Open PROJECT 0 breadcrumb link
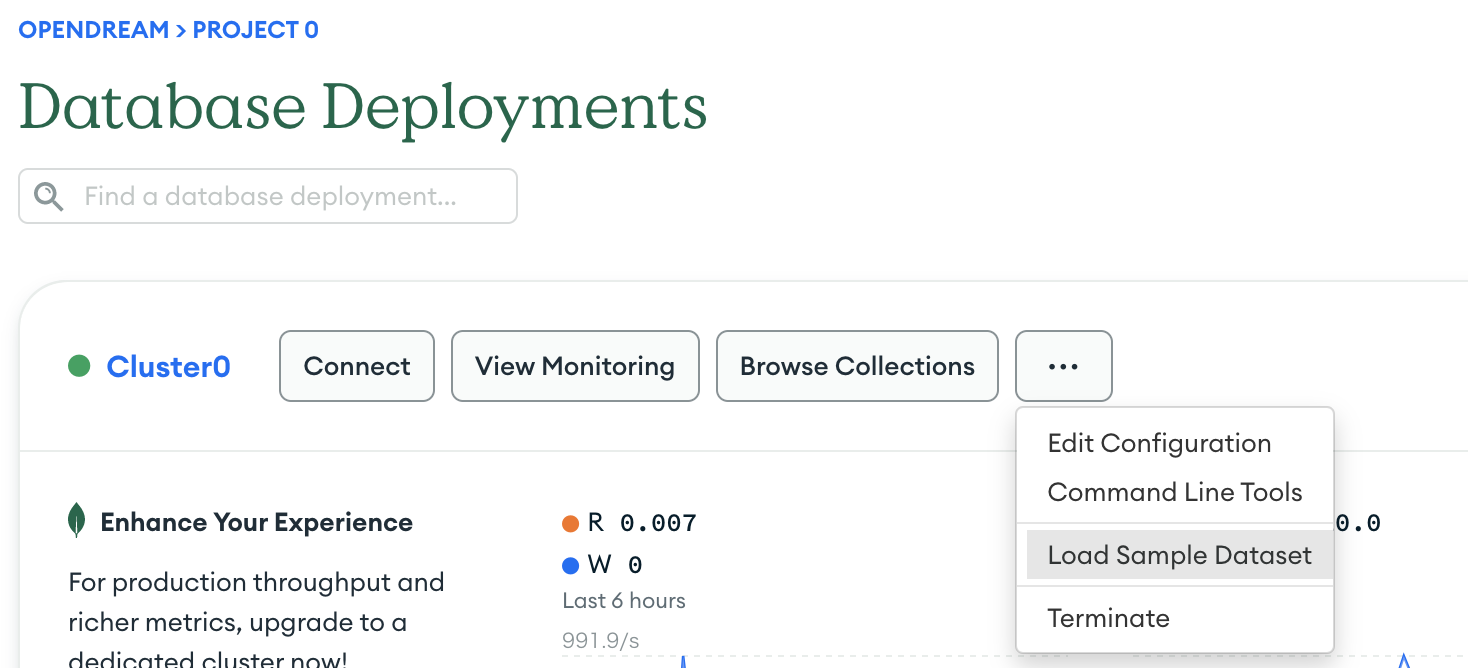Image resolution: width=1468 pixels, height=668 pixels. pos(256,30)
